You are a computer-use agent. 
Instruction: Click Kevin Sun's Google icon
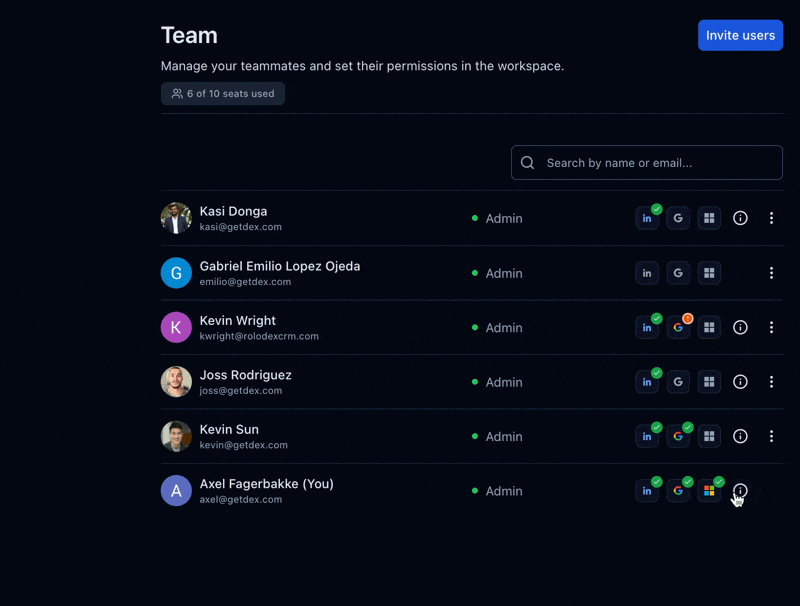click(678, 436)
